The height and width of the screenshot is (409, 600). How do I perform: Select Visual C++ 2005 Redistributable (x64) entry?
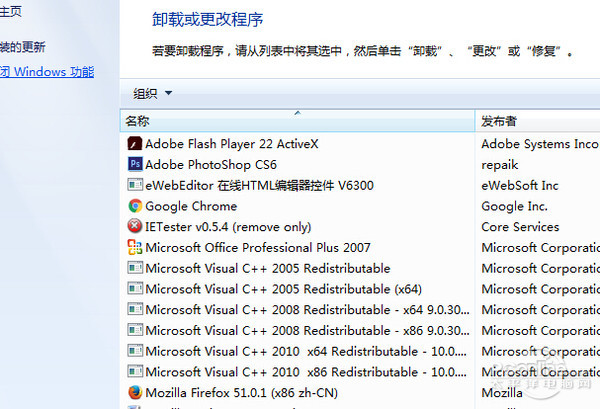click(284, 288)
